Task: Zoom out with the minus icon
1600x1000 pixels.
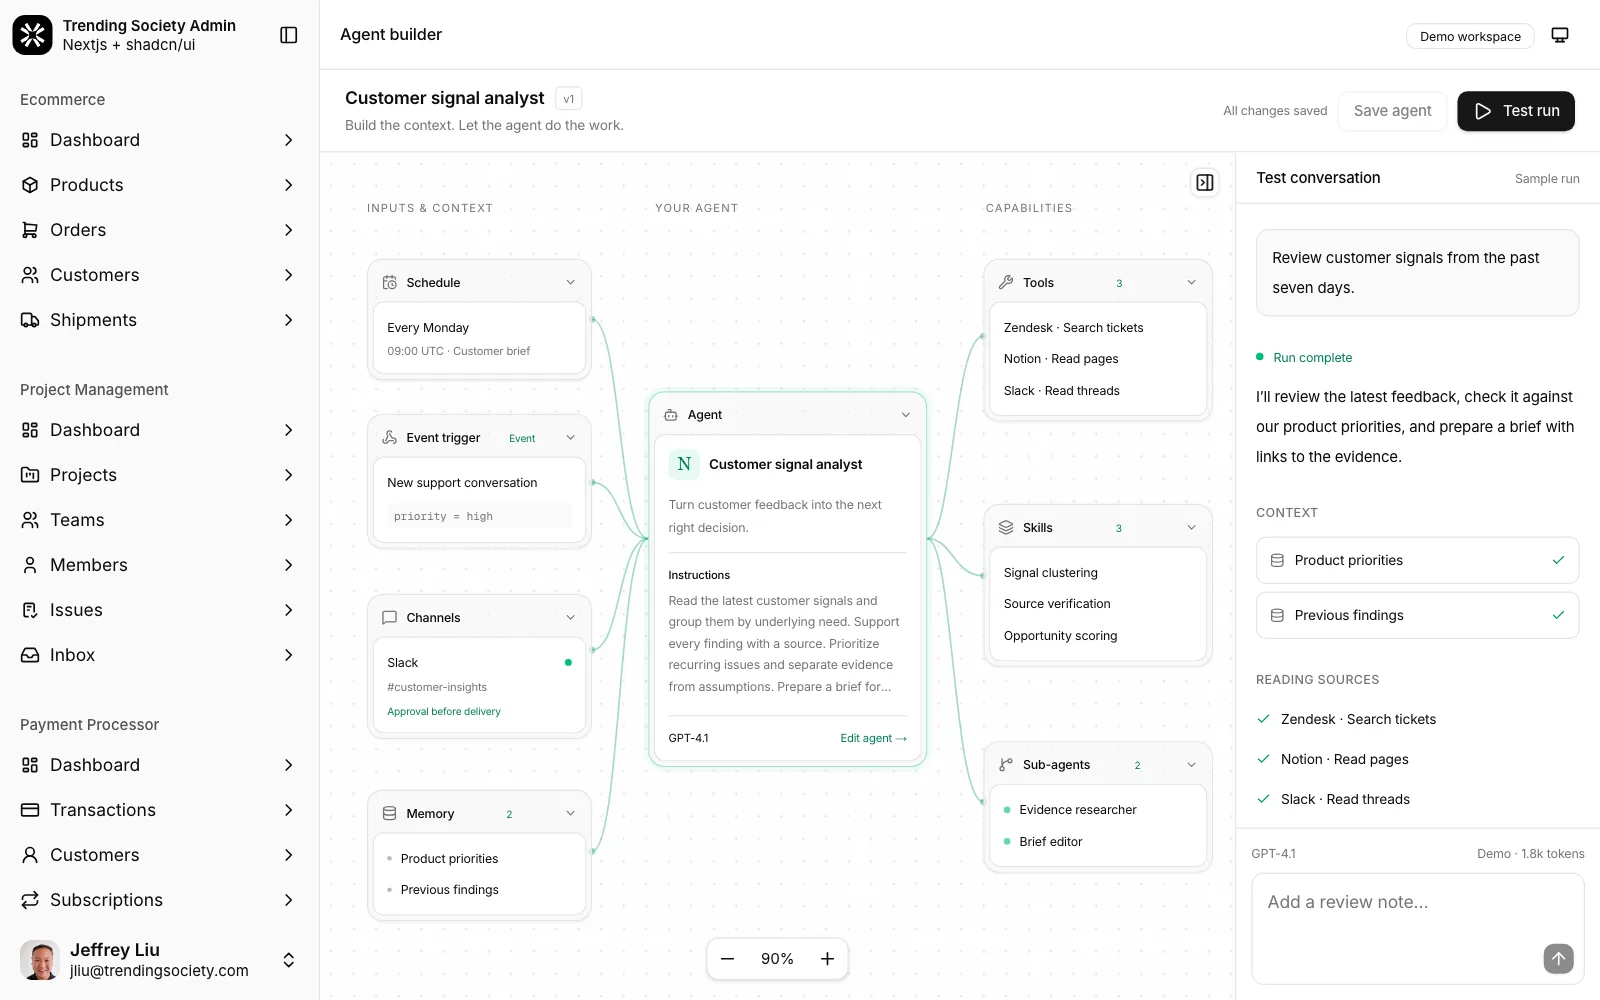Action: click(728, 959)
